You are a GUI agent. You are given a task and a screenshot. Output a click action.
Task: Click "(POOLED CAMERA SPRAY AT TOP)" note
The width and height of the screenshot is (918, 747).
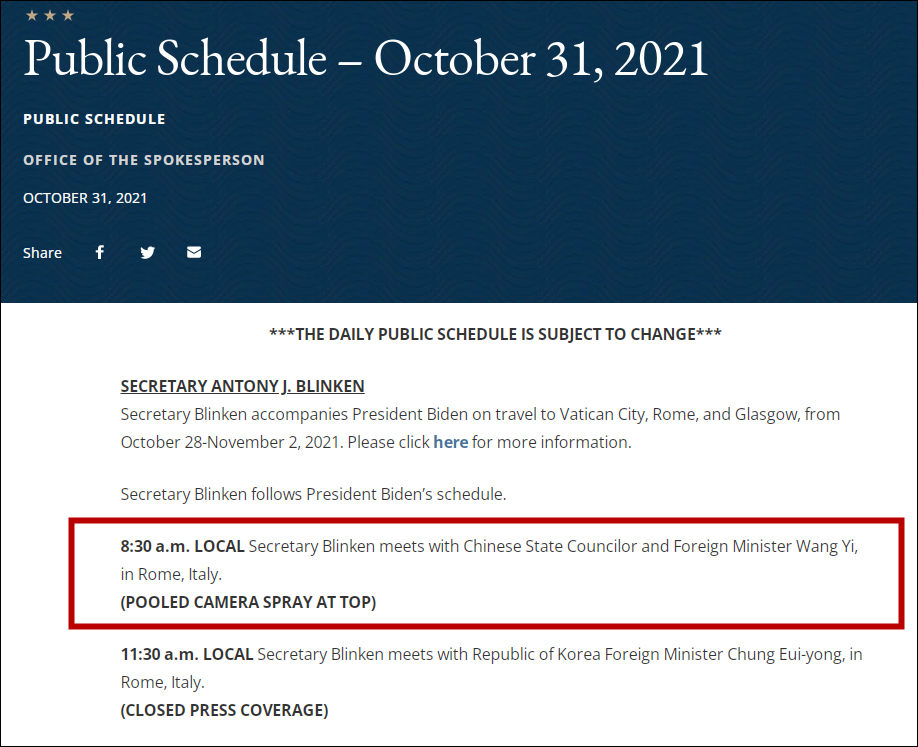point(248,602)
